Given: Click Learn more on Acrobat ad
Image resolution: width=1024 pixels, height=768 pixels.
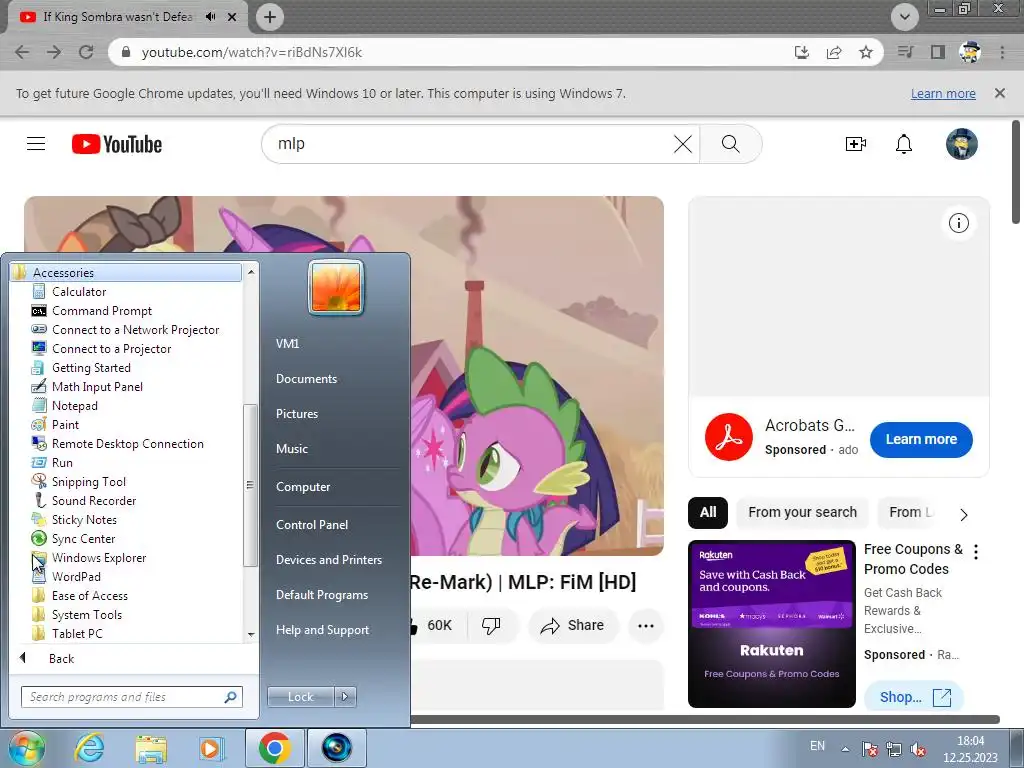Looking at the screenshot, I should coord(921,440).
